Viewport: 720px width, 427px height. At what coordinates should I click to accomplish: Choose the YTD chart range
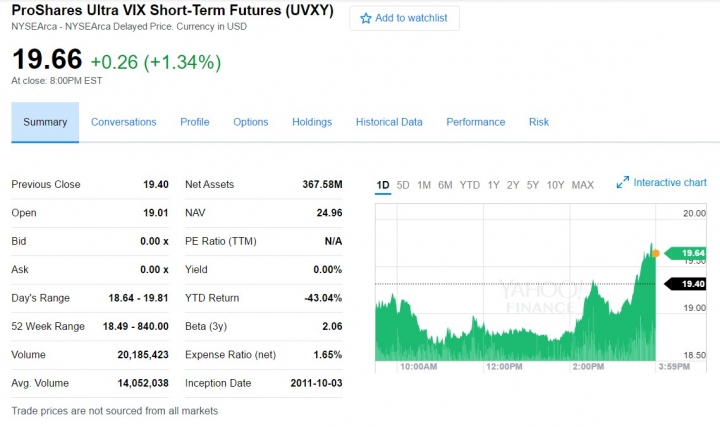click(470, 185)
